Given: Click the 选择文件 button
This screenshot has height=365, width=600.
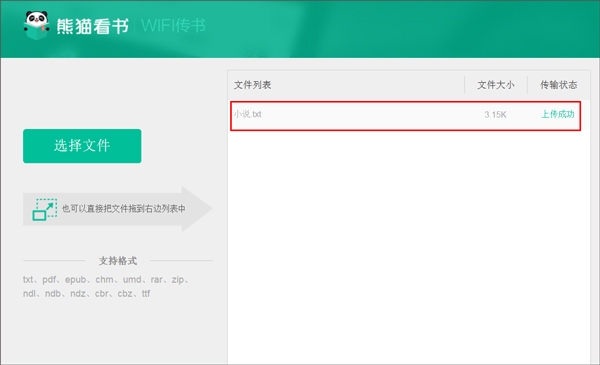Looking at the screenshot, I should tap(82, 146).
